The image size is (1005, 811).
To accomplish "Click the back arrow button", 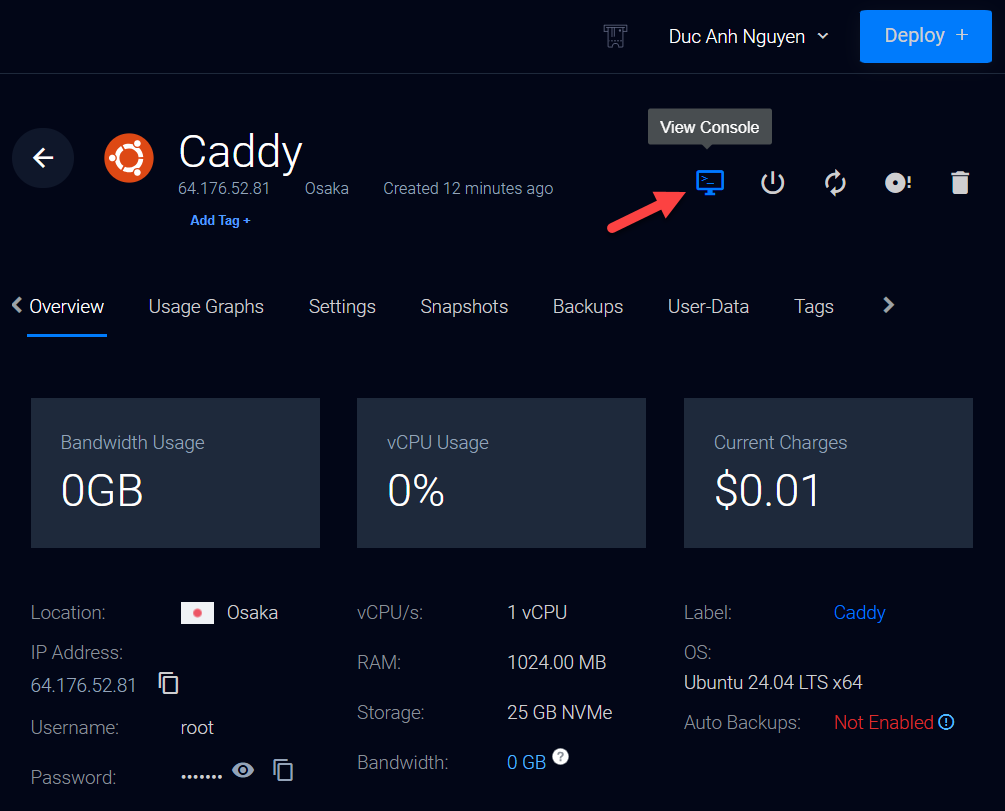I will click(43, 158).
